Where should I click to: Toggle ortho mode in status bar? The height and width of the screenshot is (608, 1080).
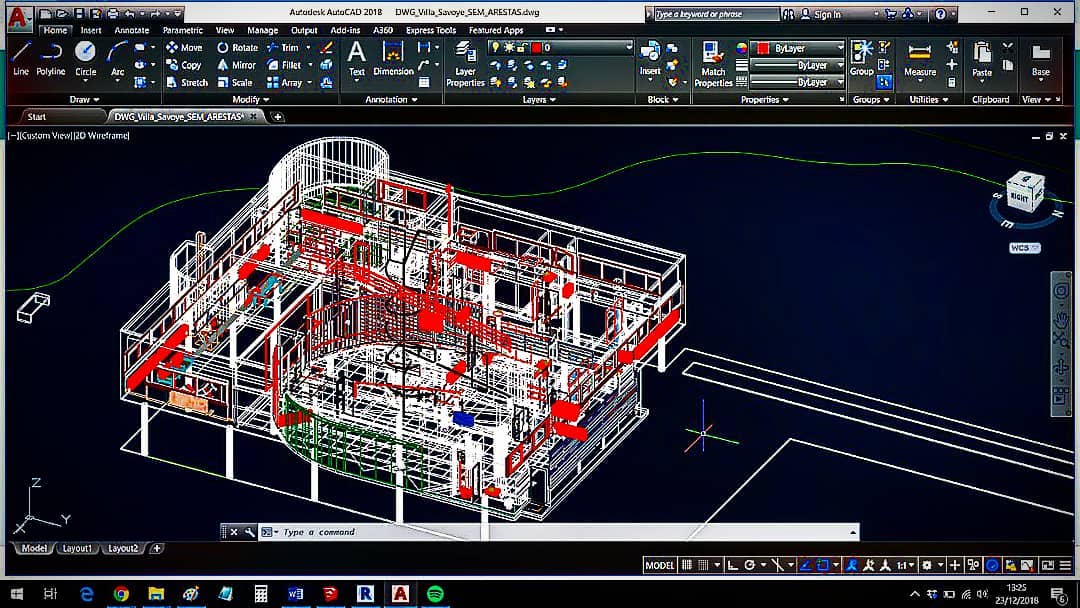(x=733, y=565)
